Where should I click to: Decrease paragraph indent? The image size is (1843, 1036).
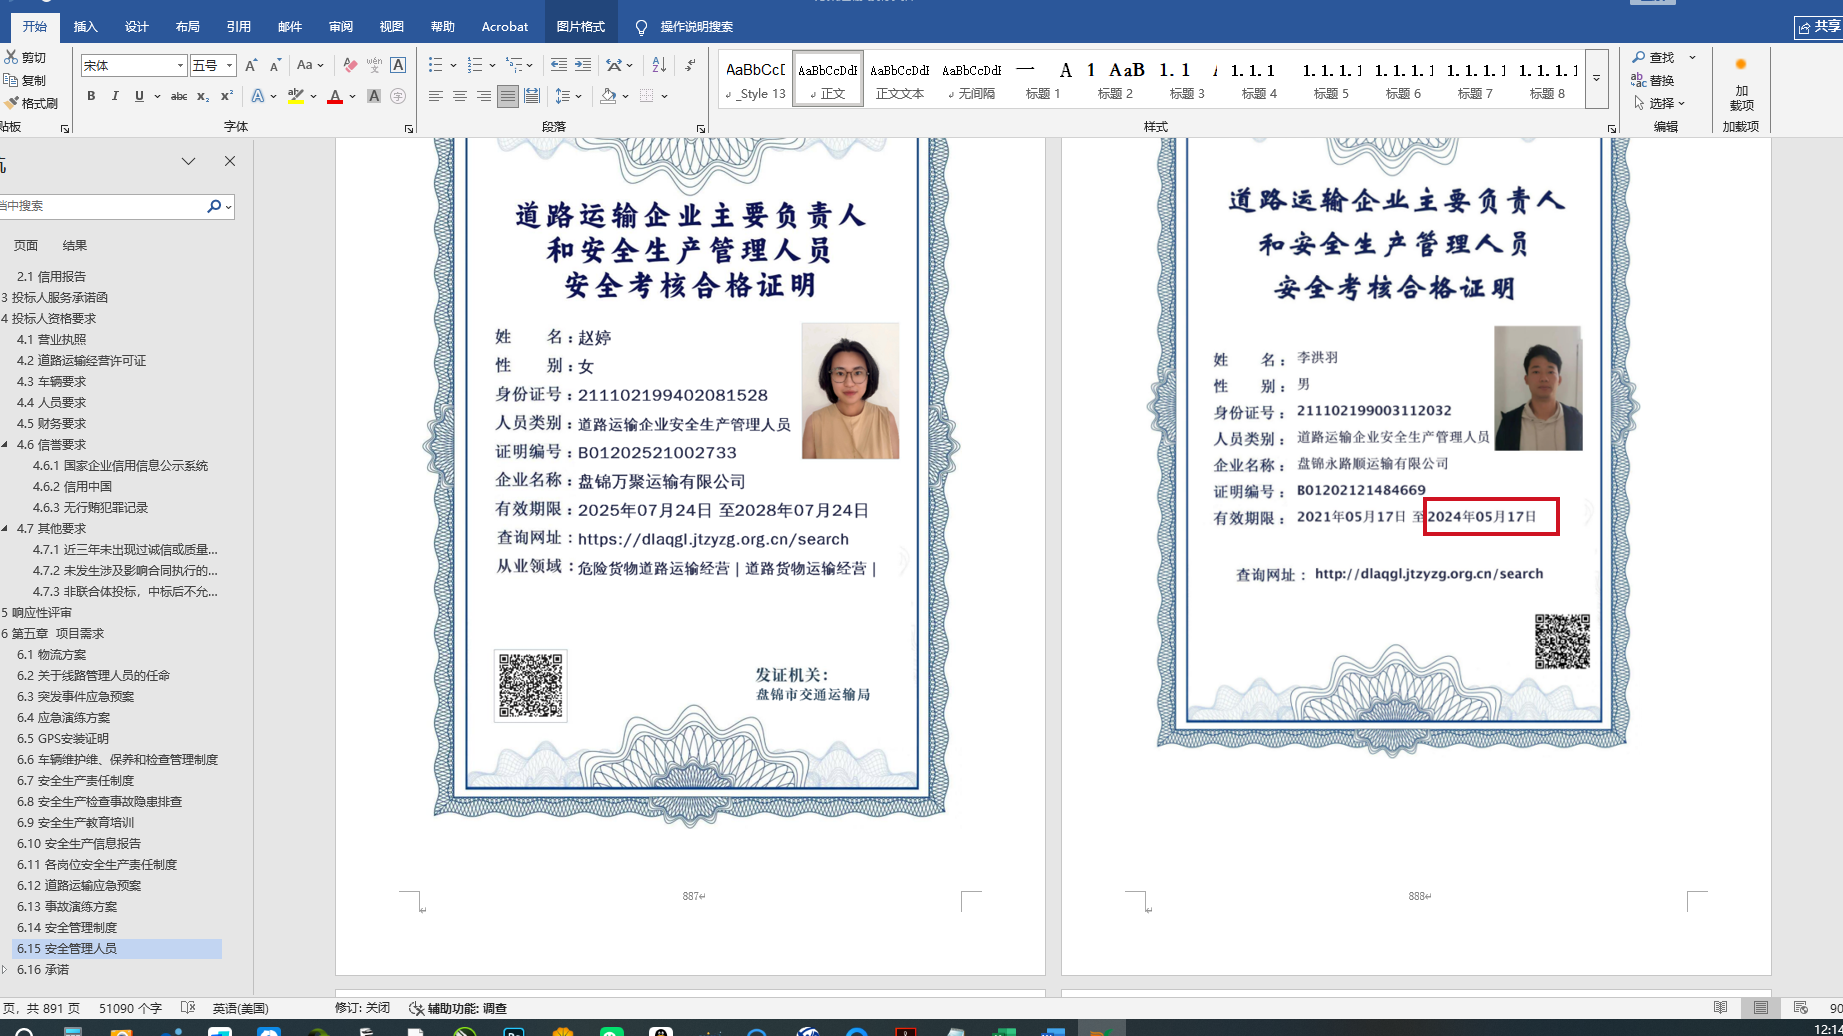tap(559, 65)
